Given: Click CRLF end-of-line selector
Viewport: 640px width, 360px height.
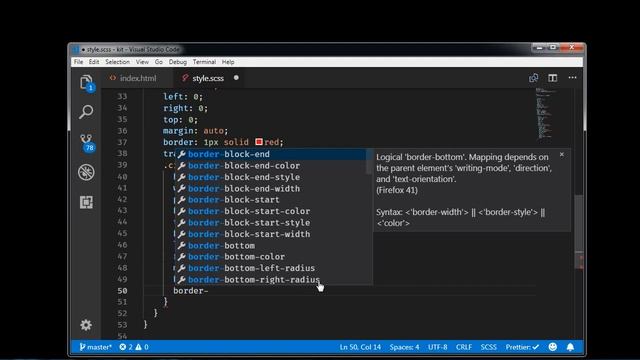Looking at the screenshot, I should (464, 347).
